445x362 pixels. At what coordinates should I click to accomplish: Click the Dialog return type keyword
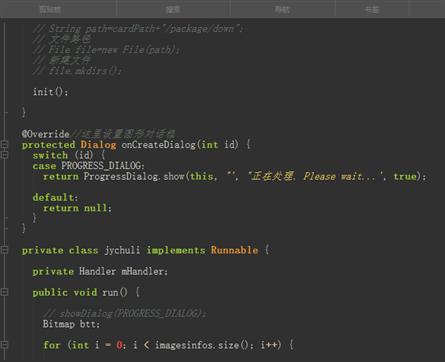pos(98,145)
